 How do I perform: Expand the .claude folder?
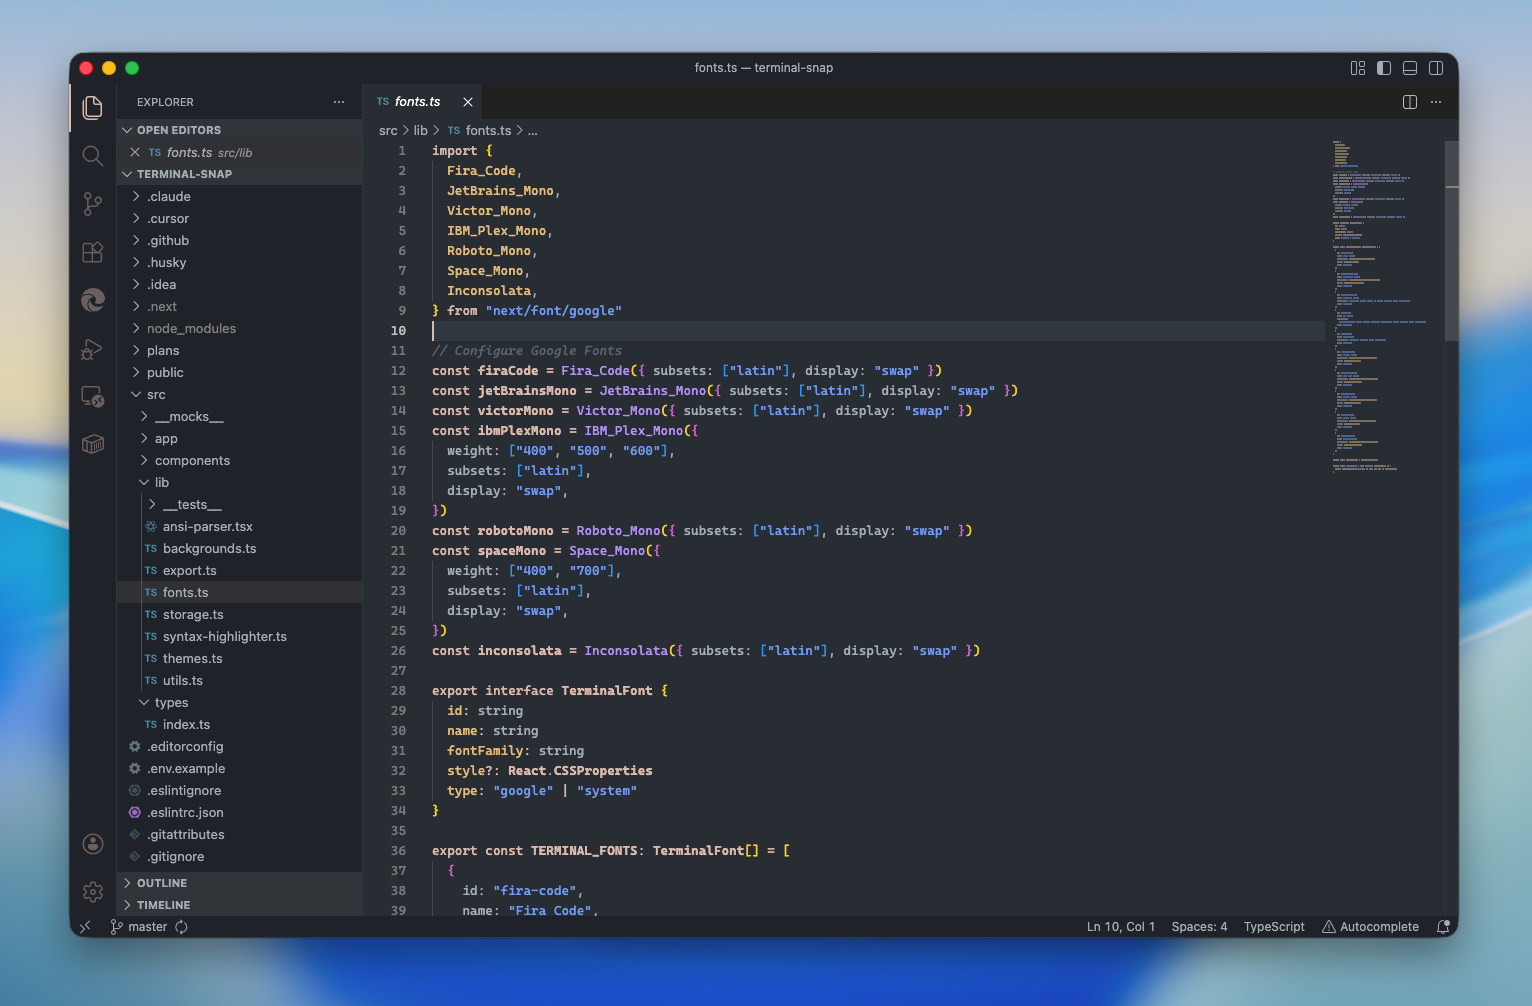[x=239, y=197]
